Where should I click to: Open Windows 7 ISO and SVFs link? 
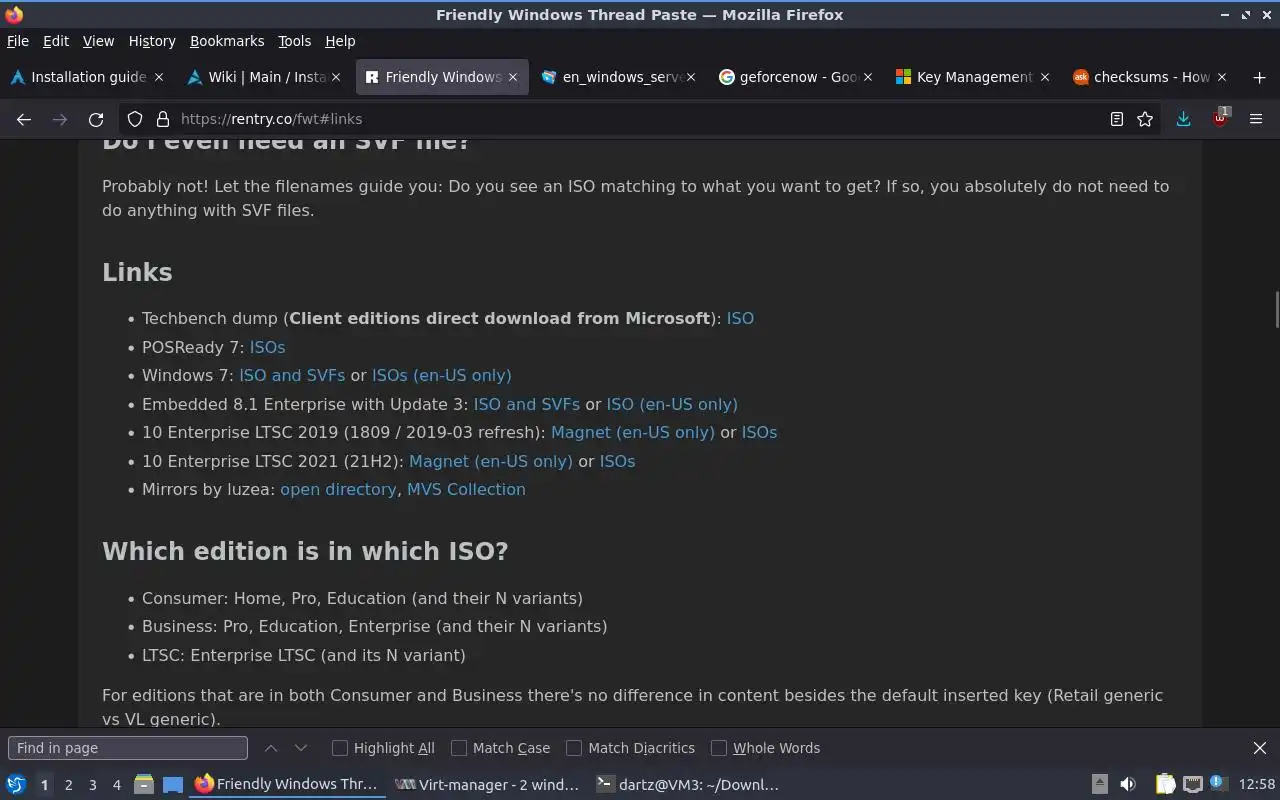pyautogui.click(x=292, y=375)
